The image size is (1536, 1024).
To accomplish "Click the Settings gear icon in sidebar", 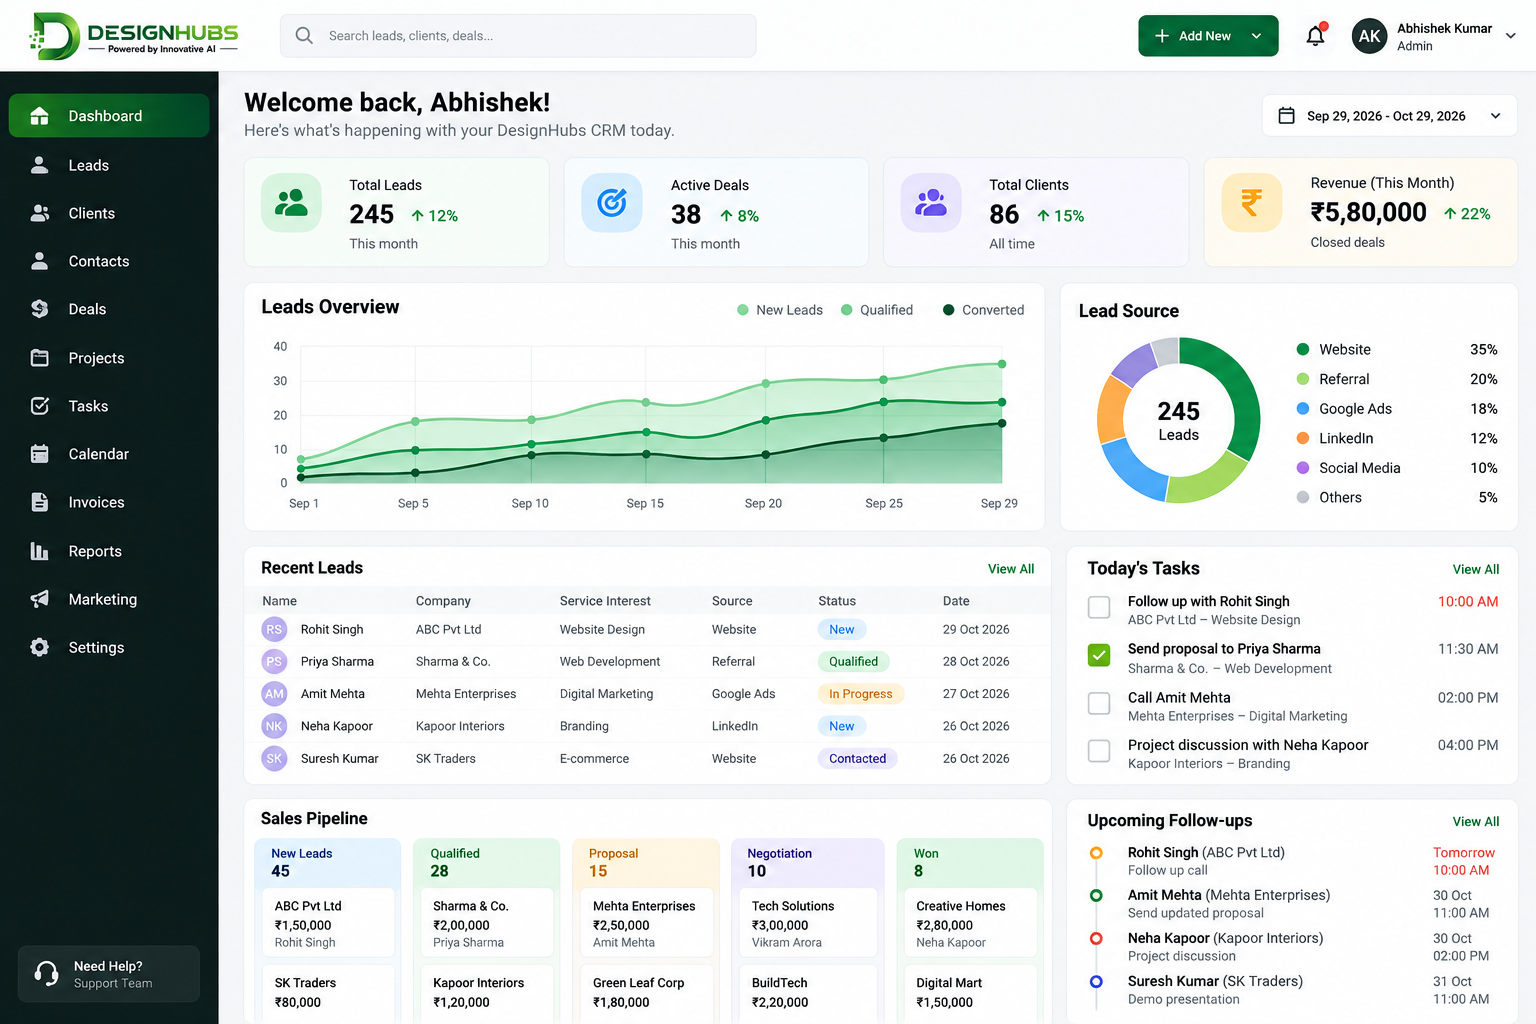I will (x=40, y=647).
